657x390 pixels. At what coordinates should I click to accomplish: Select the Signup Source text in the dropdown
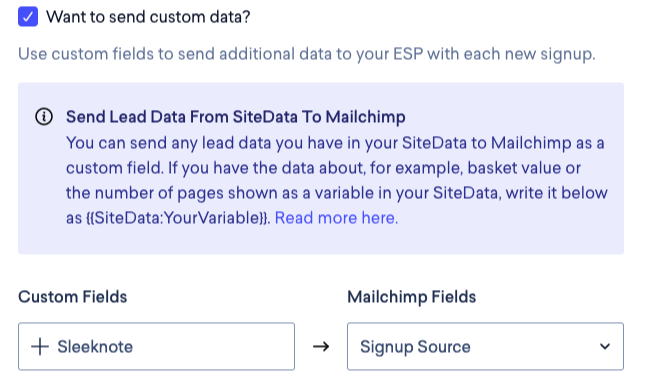click(x=415, y=347)
